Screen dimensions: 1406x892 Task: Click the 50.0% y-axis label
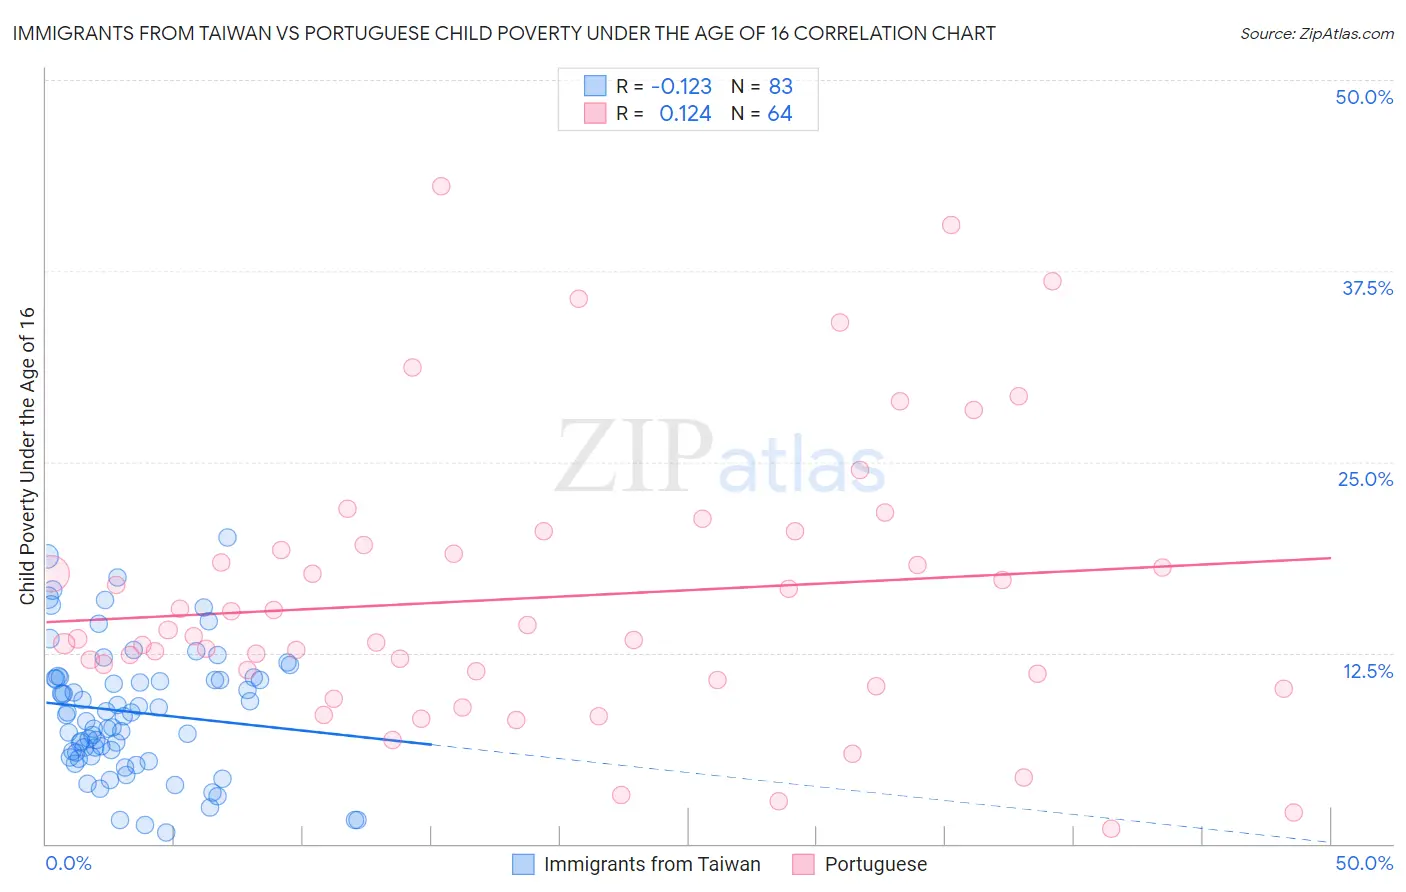1364,98
